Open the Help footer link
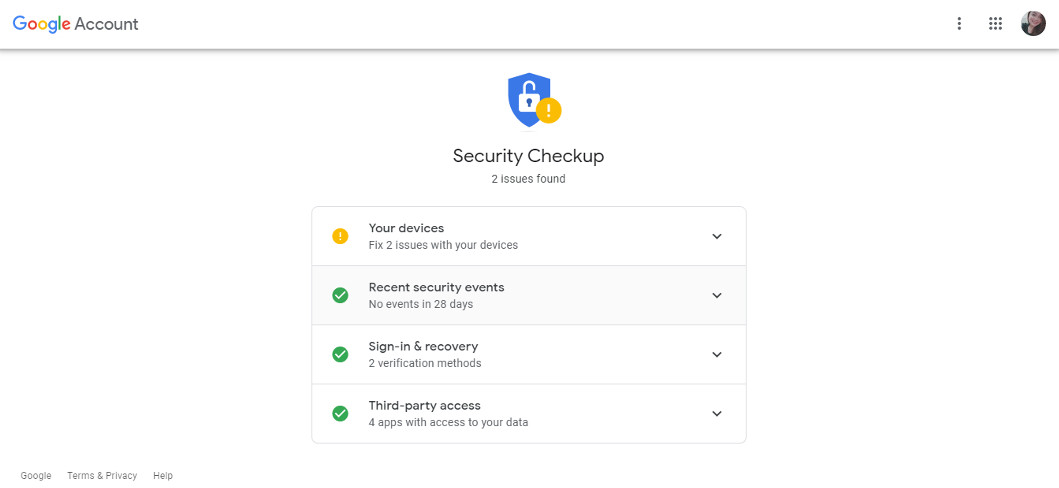 coord(163,476)
